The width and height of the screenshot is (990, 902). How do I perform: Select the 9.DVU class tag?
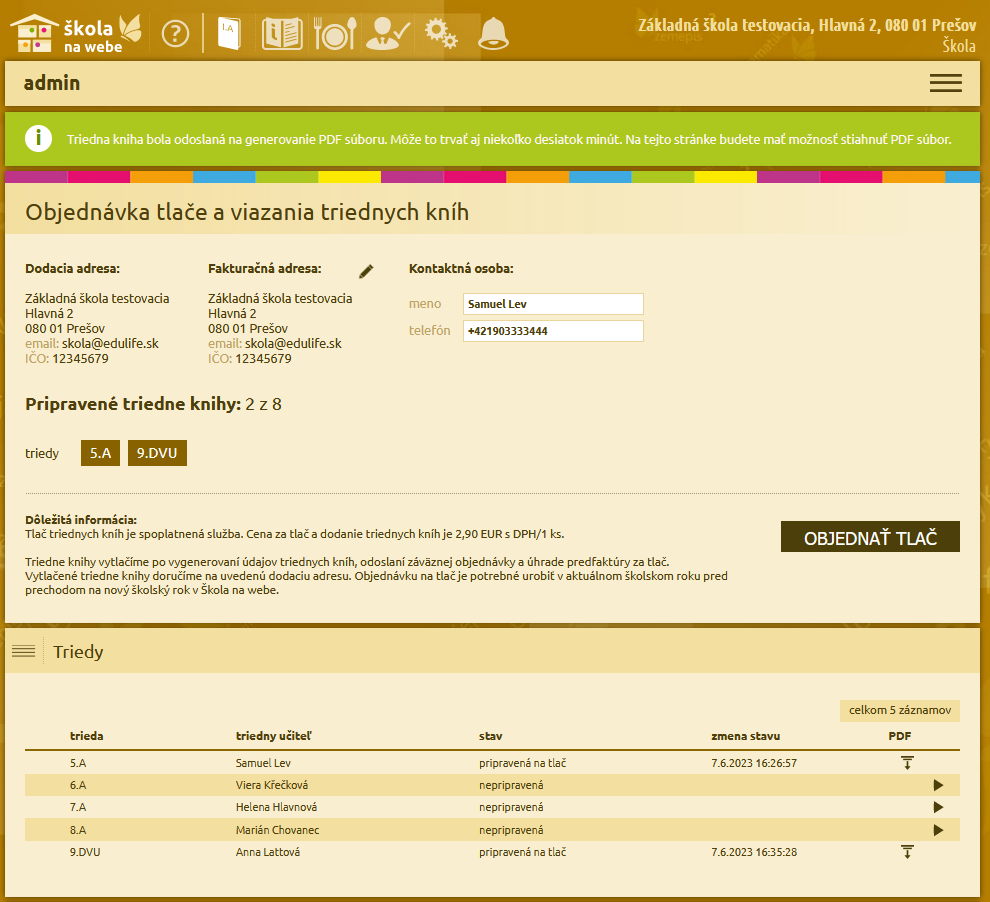157,453
